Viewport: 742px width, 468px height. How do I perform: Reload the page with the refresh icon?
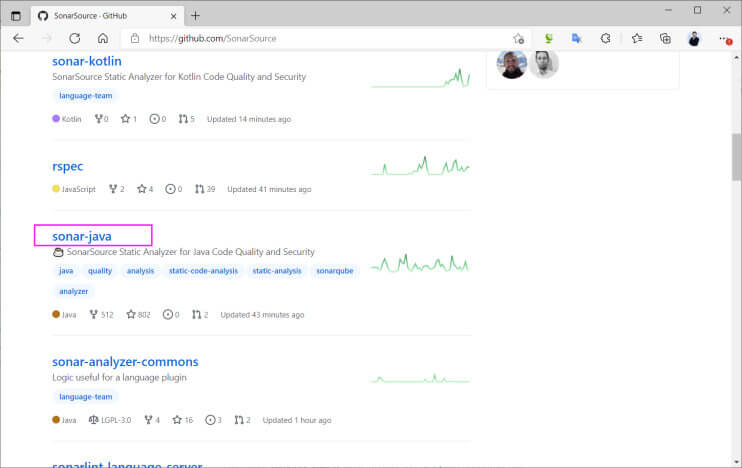[x=75, y=38]
